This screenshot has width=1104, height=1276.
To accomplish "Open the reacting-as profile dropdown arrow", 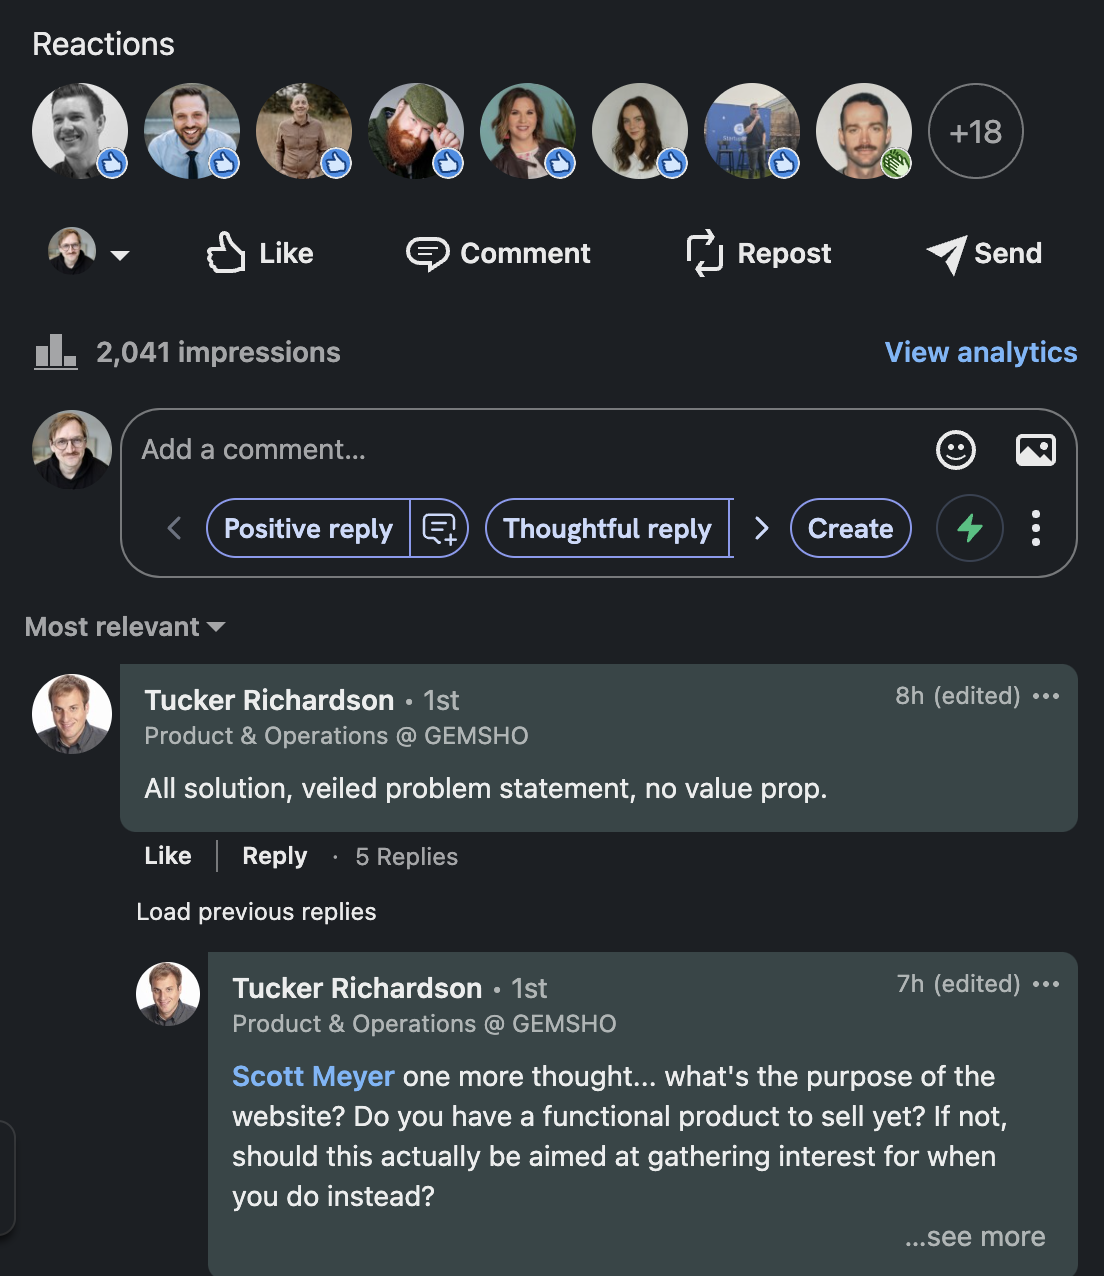I will click(x=120, y=255).
